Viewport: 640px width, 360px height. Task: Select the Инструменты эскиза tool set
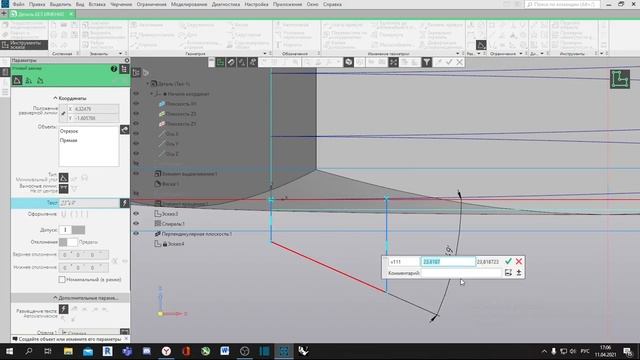[24, 44]
